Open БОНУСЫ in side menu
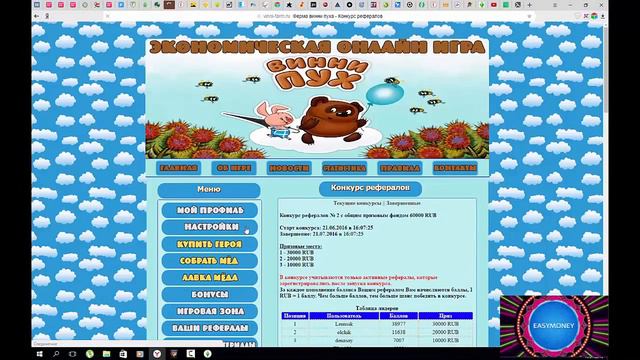 coord(210,294)
